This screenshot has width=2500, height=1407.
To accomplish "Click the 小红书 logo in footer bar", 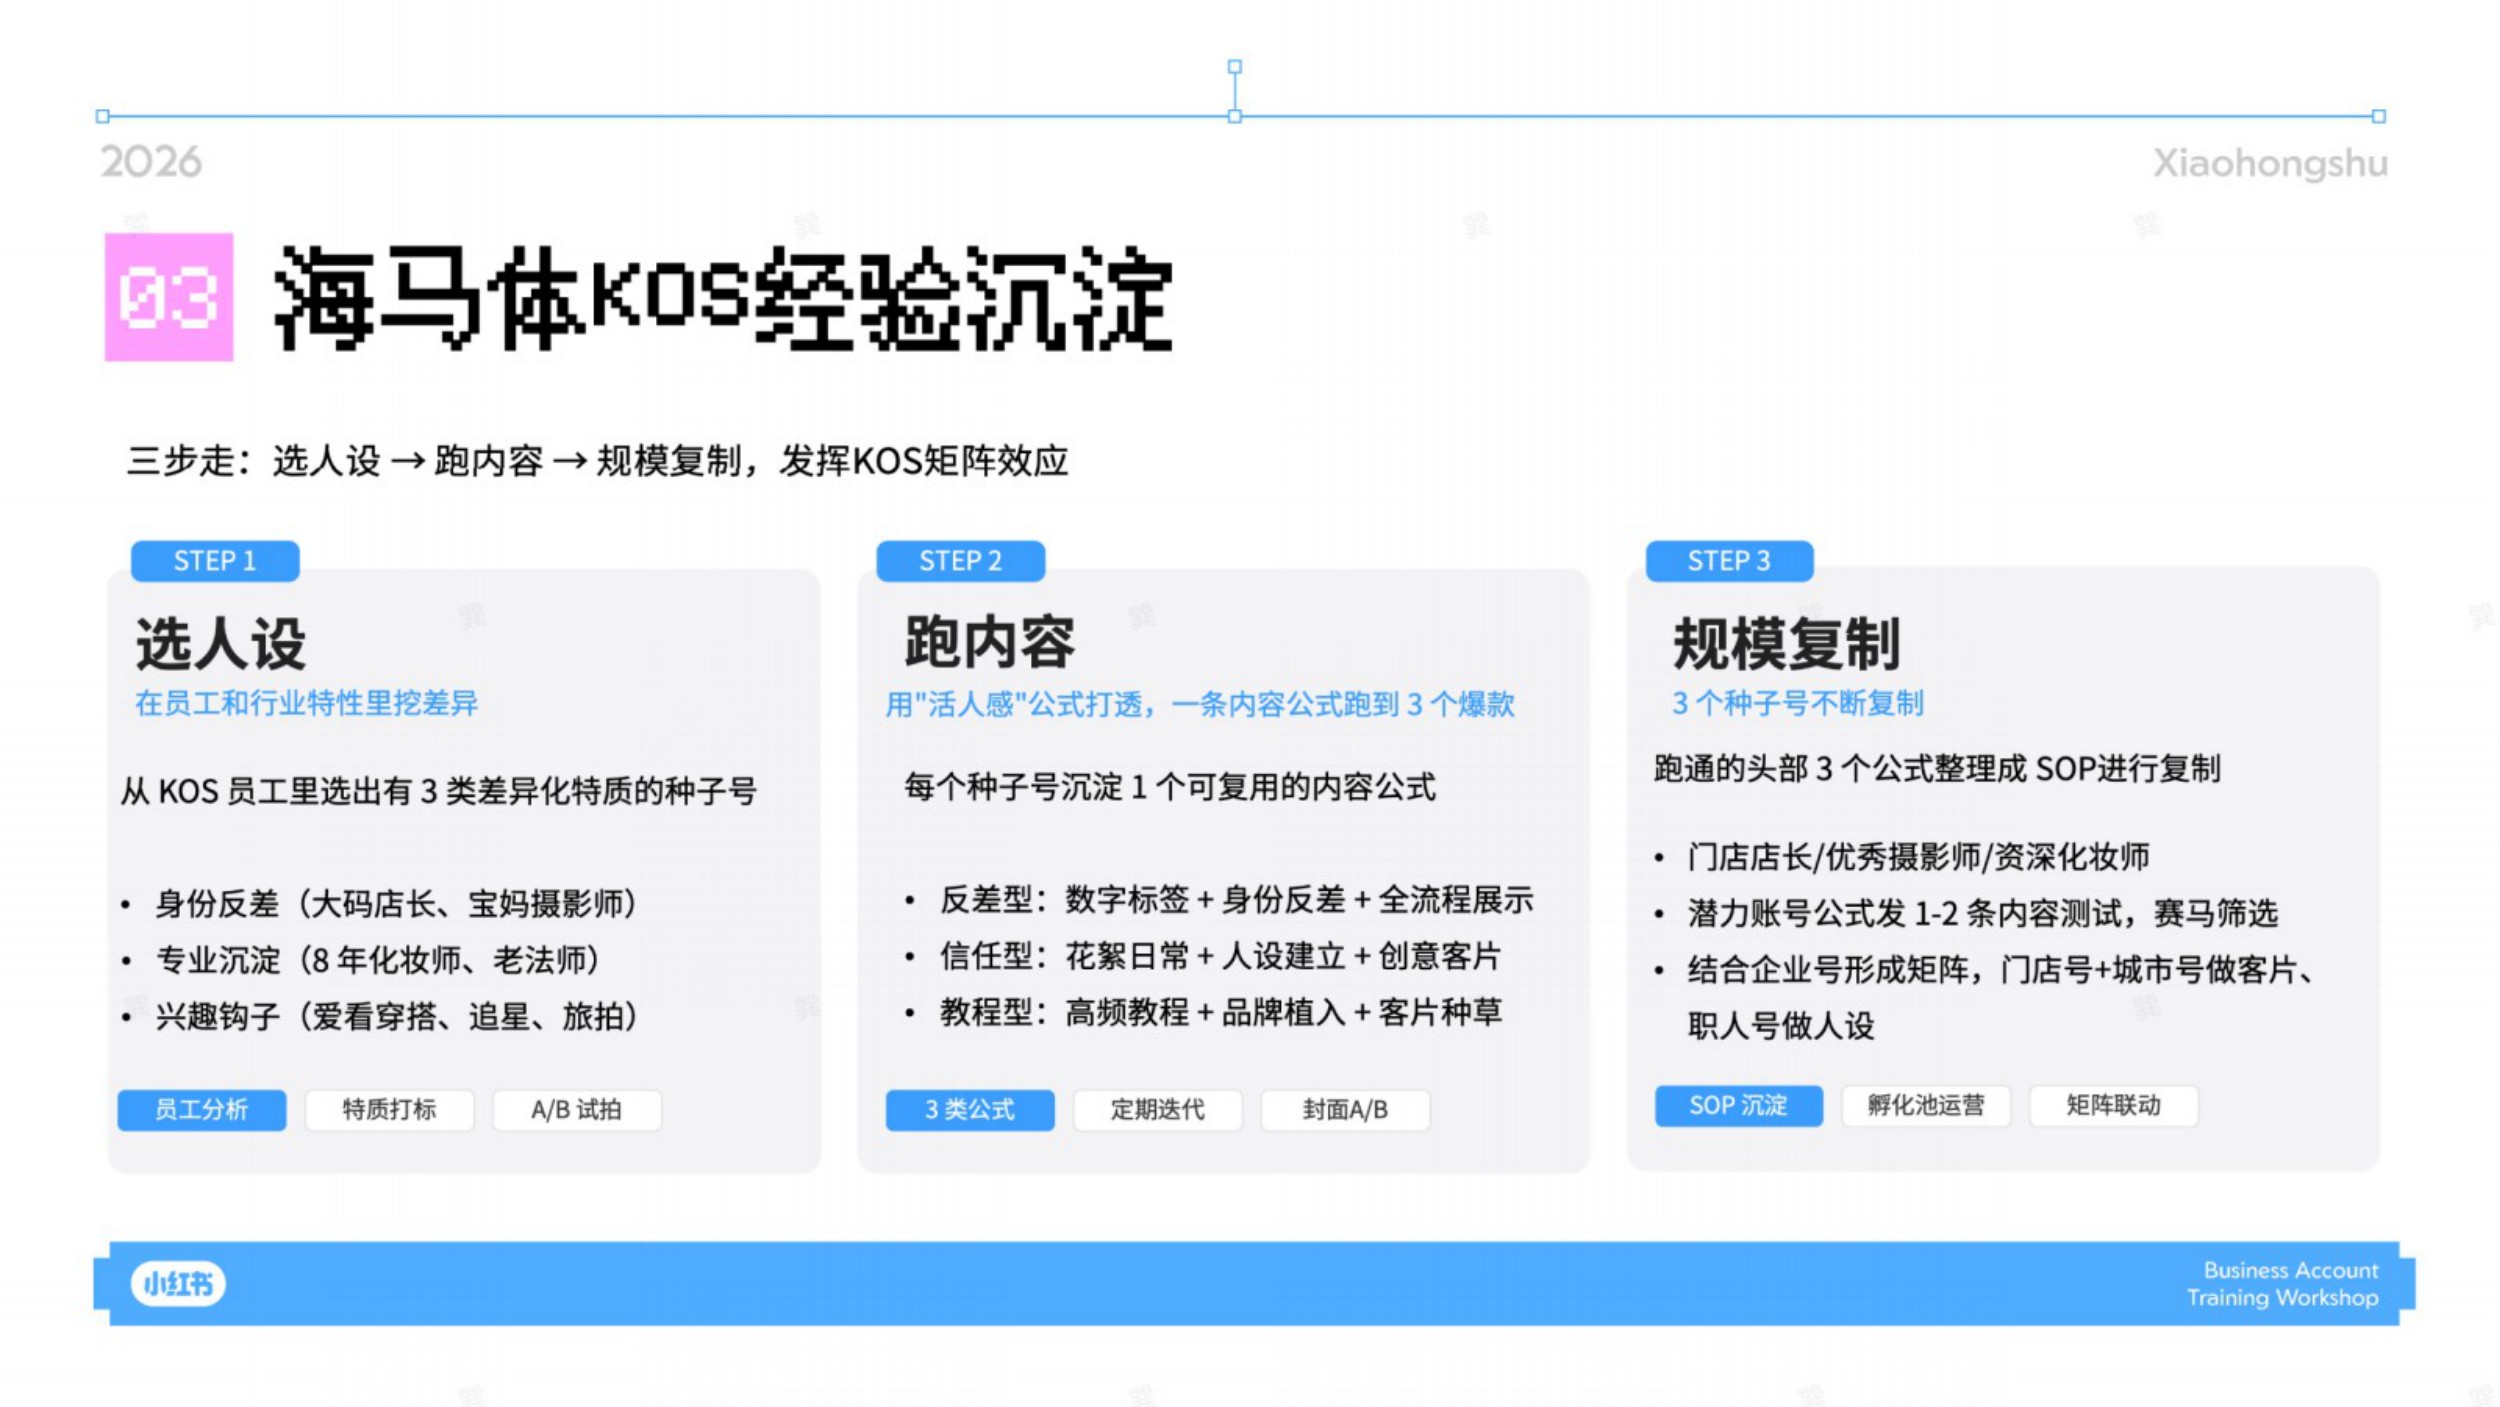I will coord(178,1283).
